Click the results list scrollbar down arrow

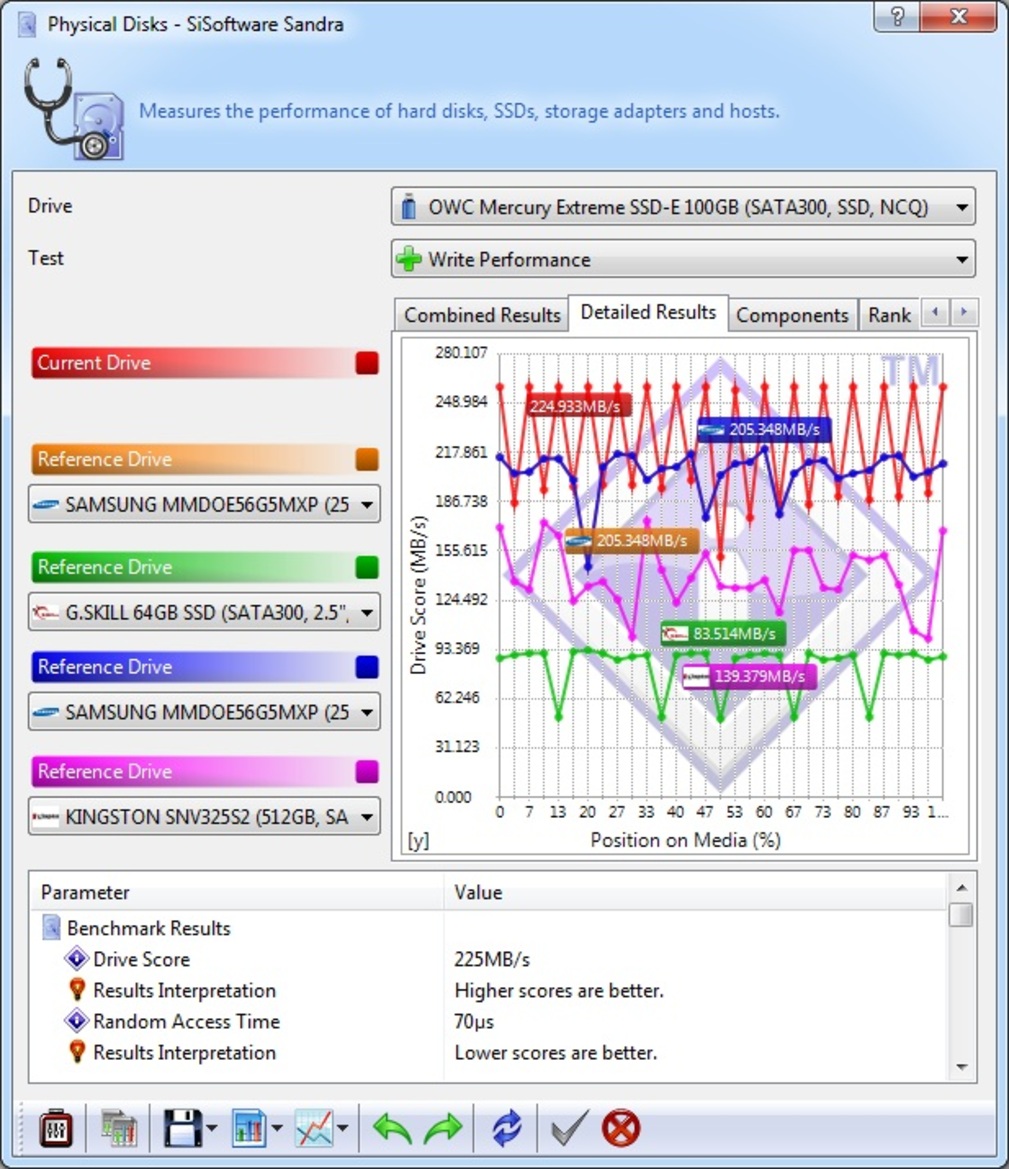[961, 1067]
